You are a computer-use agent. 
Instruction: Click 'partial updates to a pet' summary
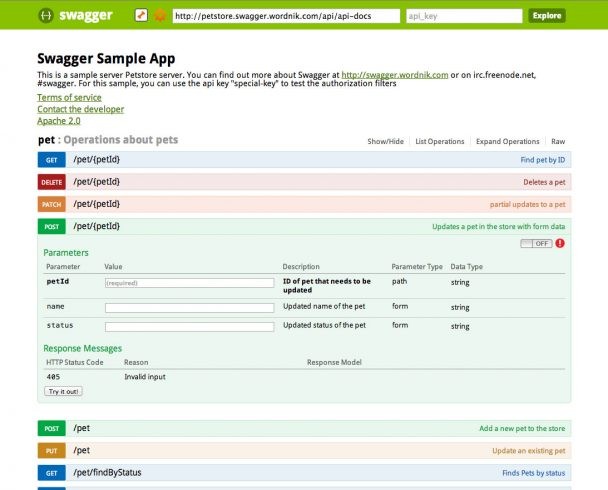pos(527,204)
